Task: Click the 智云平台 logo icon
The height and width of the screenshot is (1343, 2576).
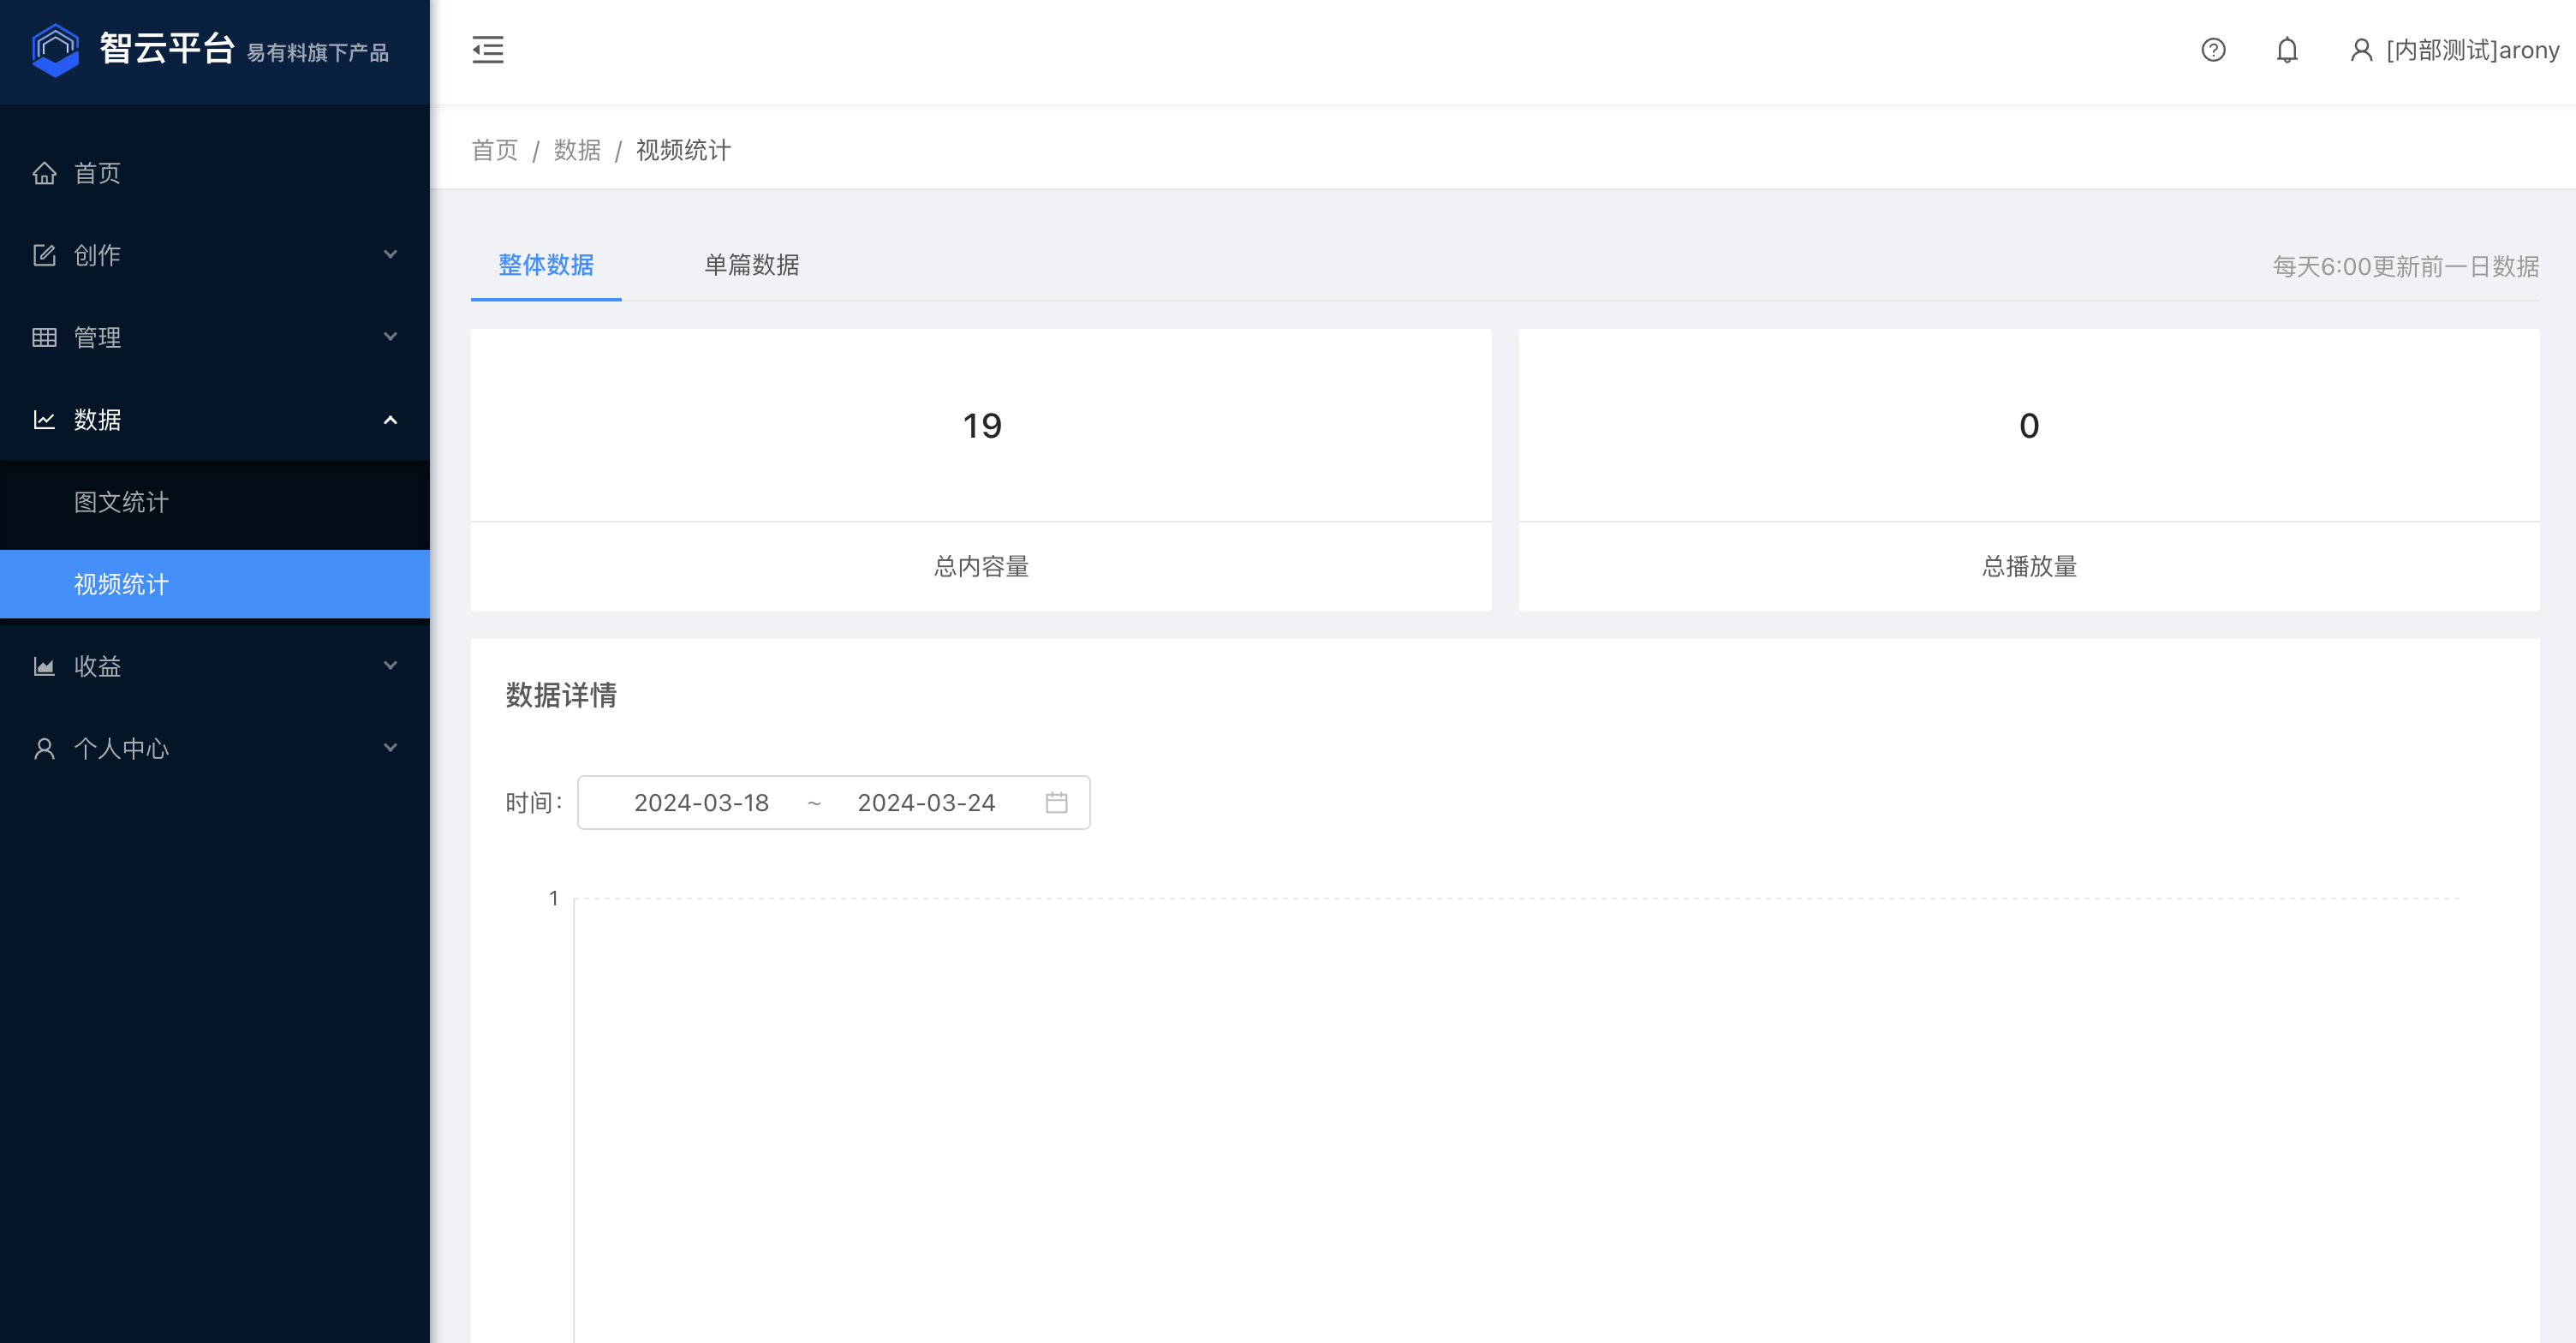Action: [x=56, y=50]
